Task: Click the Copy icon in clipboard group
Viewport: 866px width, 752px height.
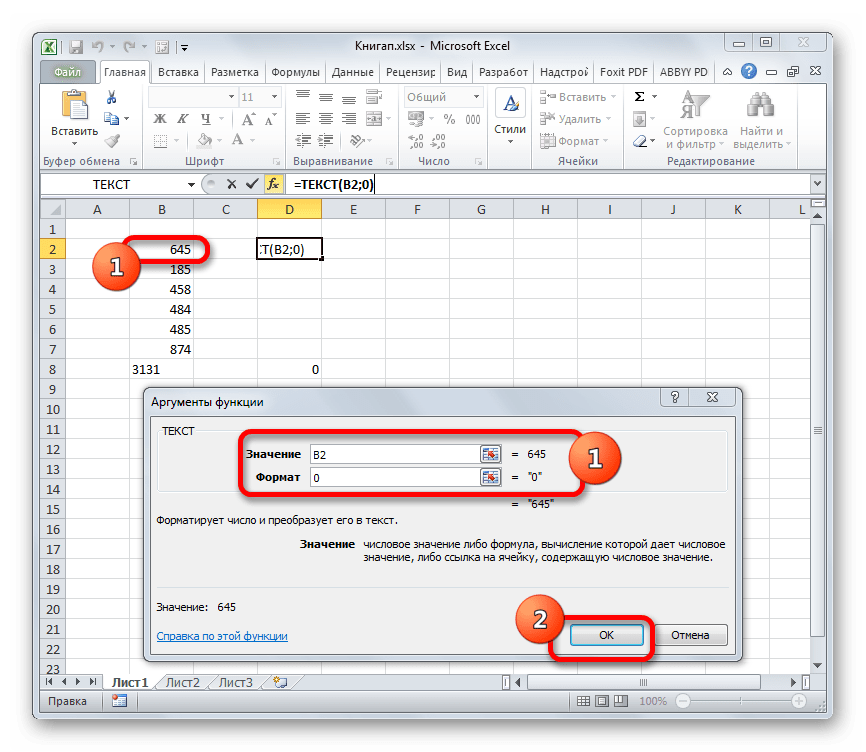Action: coord(112,119)
